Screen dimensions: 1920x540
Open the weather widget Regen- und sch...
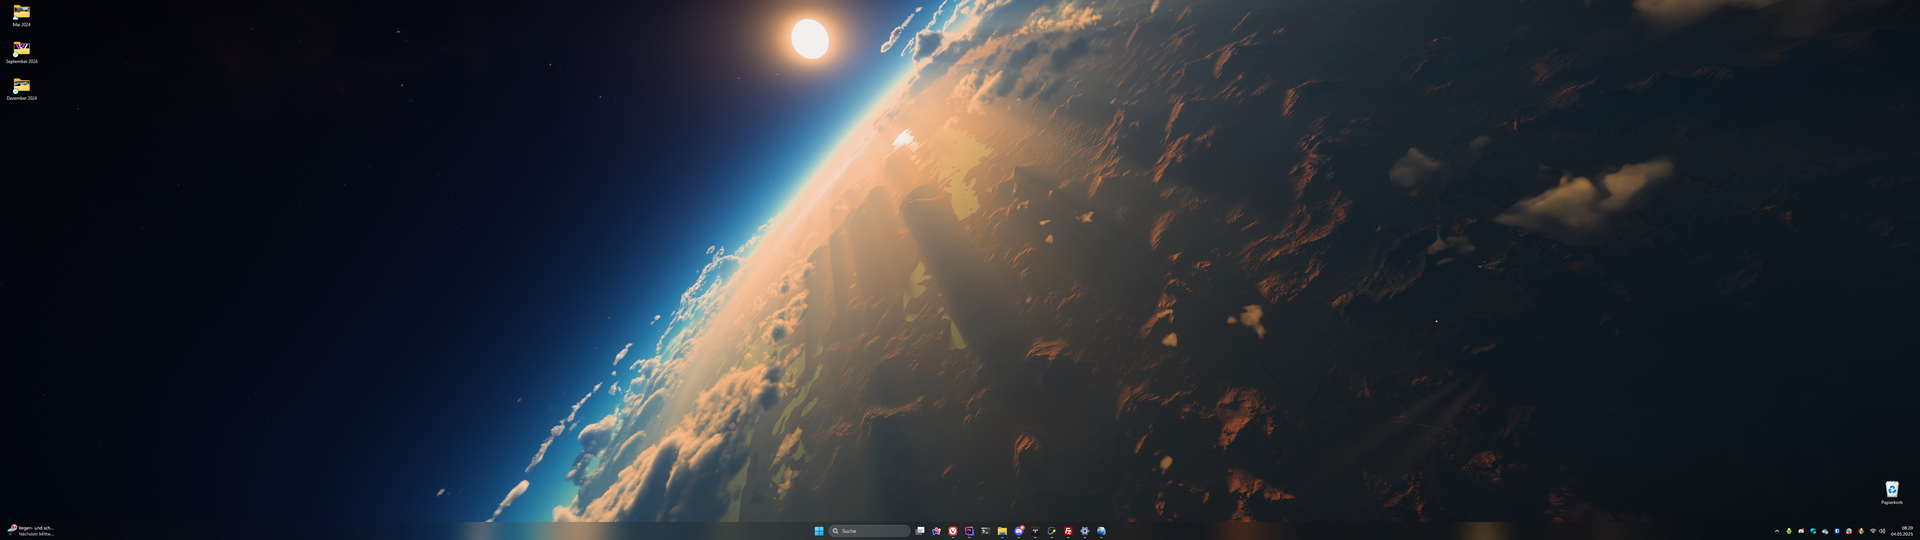point(31,531)
